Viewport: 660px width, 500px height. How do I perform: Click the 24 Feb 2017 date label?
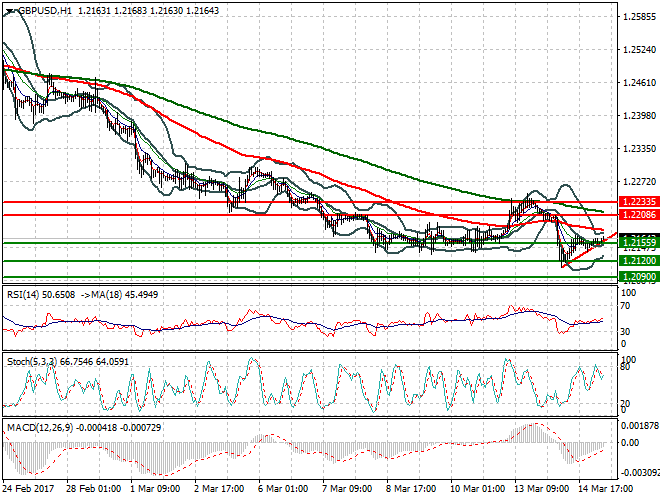point(27,490)
